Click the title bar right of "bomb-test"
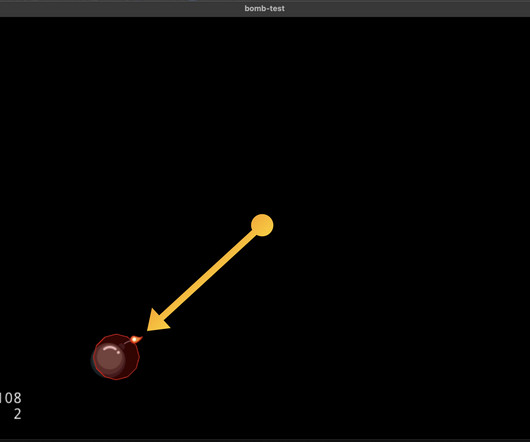530x442 pixels. pos(406,8)
